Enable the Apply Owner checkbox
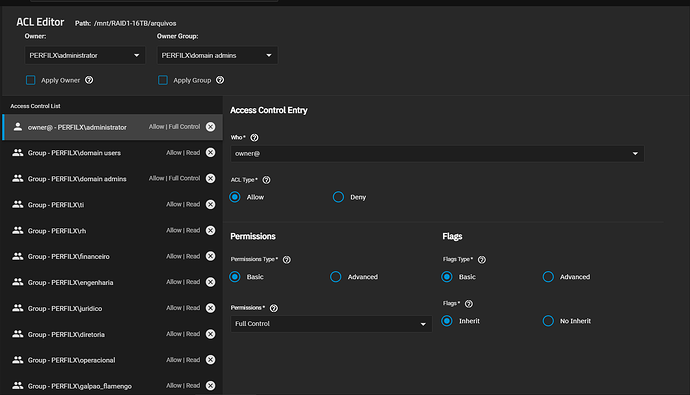 (30, 80)
